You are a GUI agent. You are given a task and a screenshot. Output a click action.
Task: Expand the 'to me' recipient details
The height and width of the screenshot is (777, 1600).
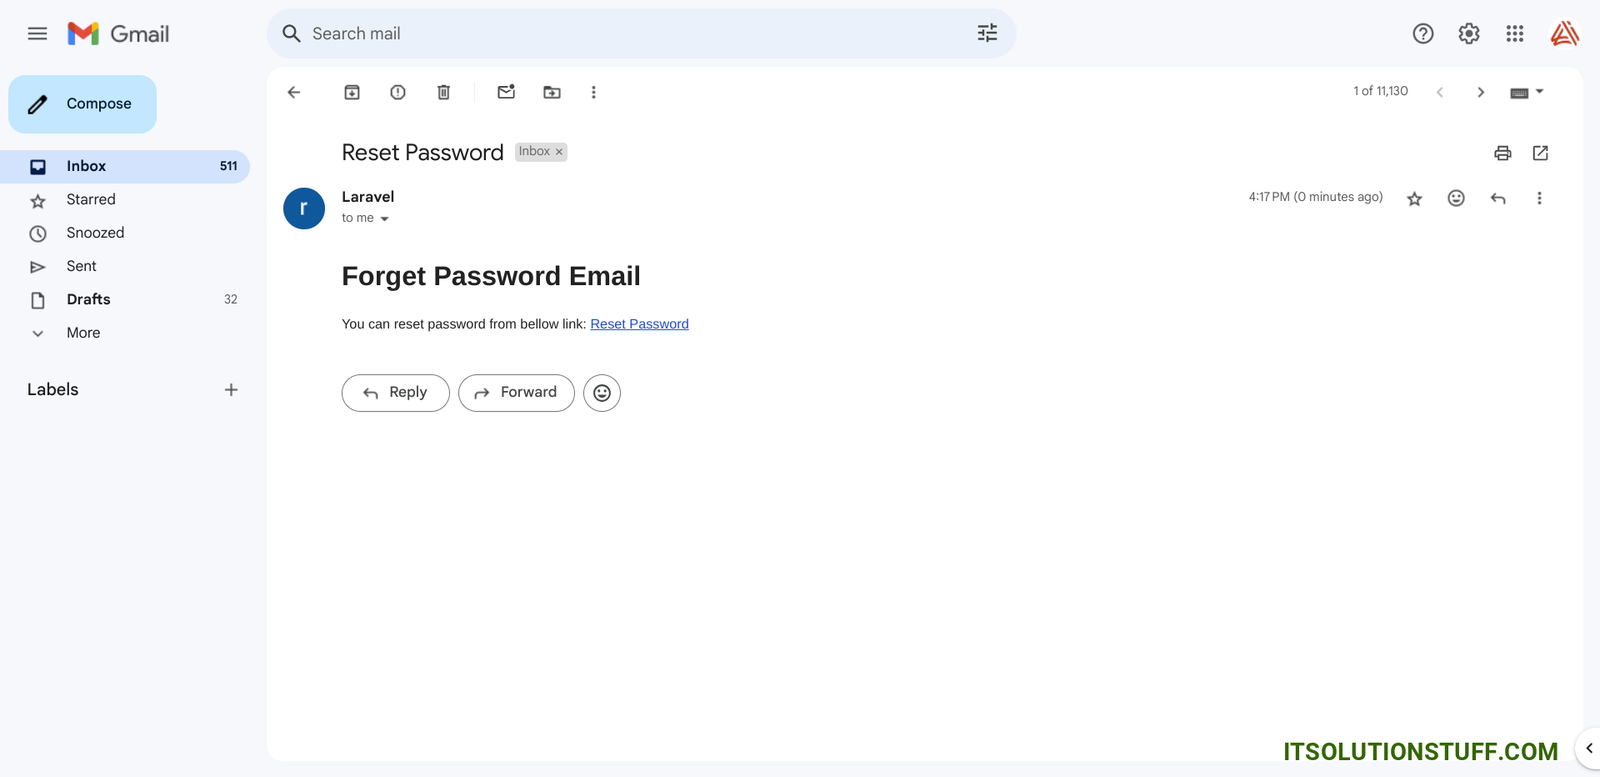click(x=384, y=219)
